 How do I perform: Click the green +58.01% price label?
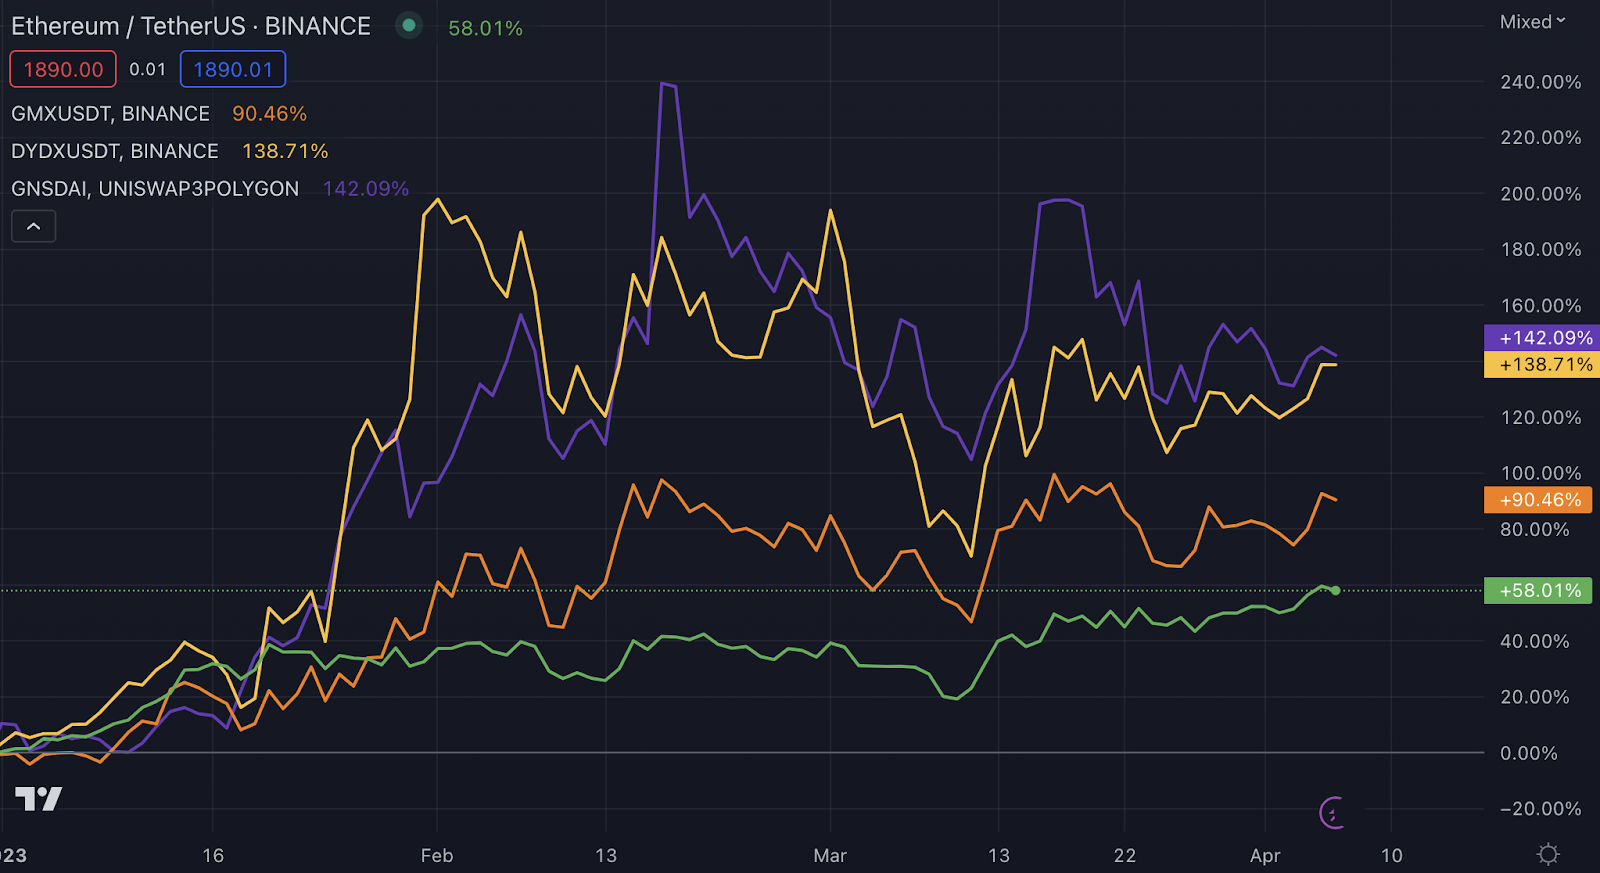(x=1538, y=591)
